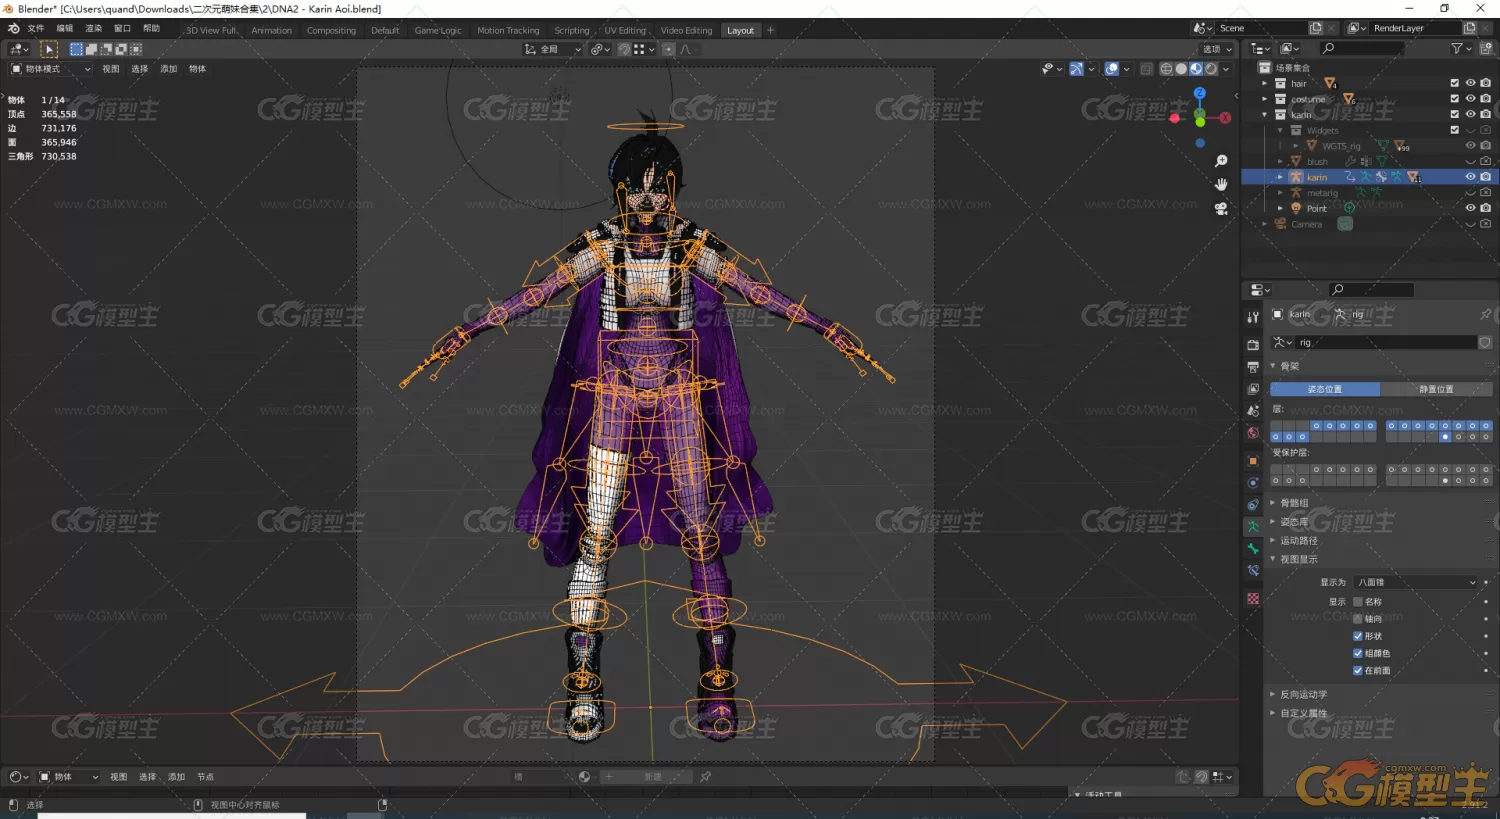Click the Select Box tool arrow icon
Viewport: 1500px width, 819px height.
[x=49, y=49]
